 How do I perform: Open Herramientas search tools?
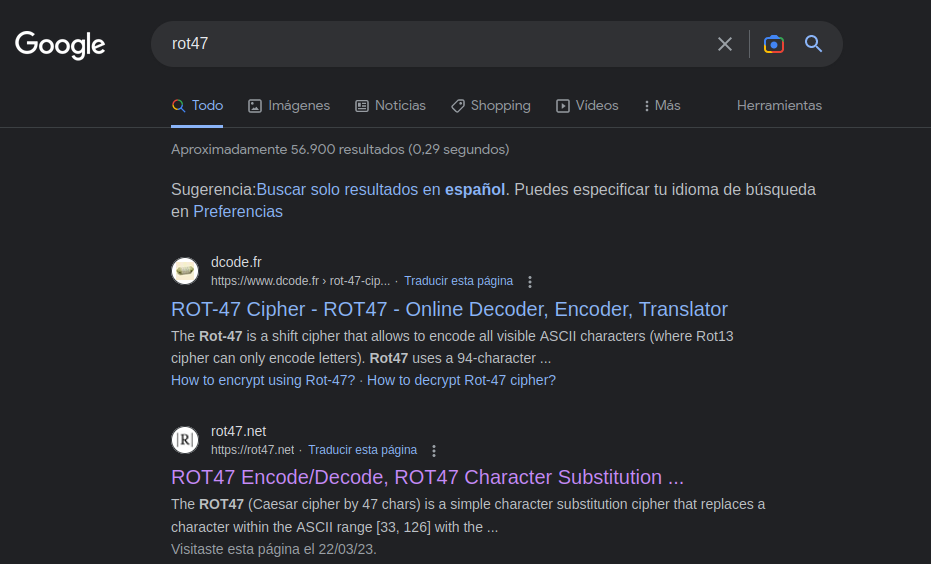(x=779, y=106)
